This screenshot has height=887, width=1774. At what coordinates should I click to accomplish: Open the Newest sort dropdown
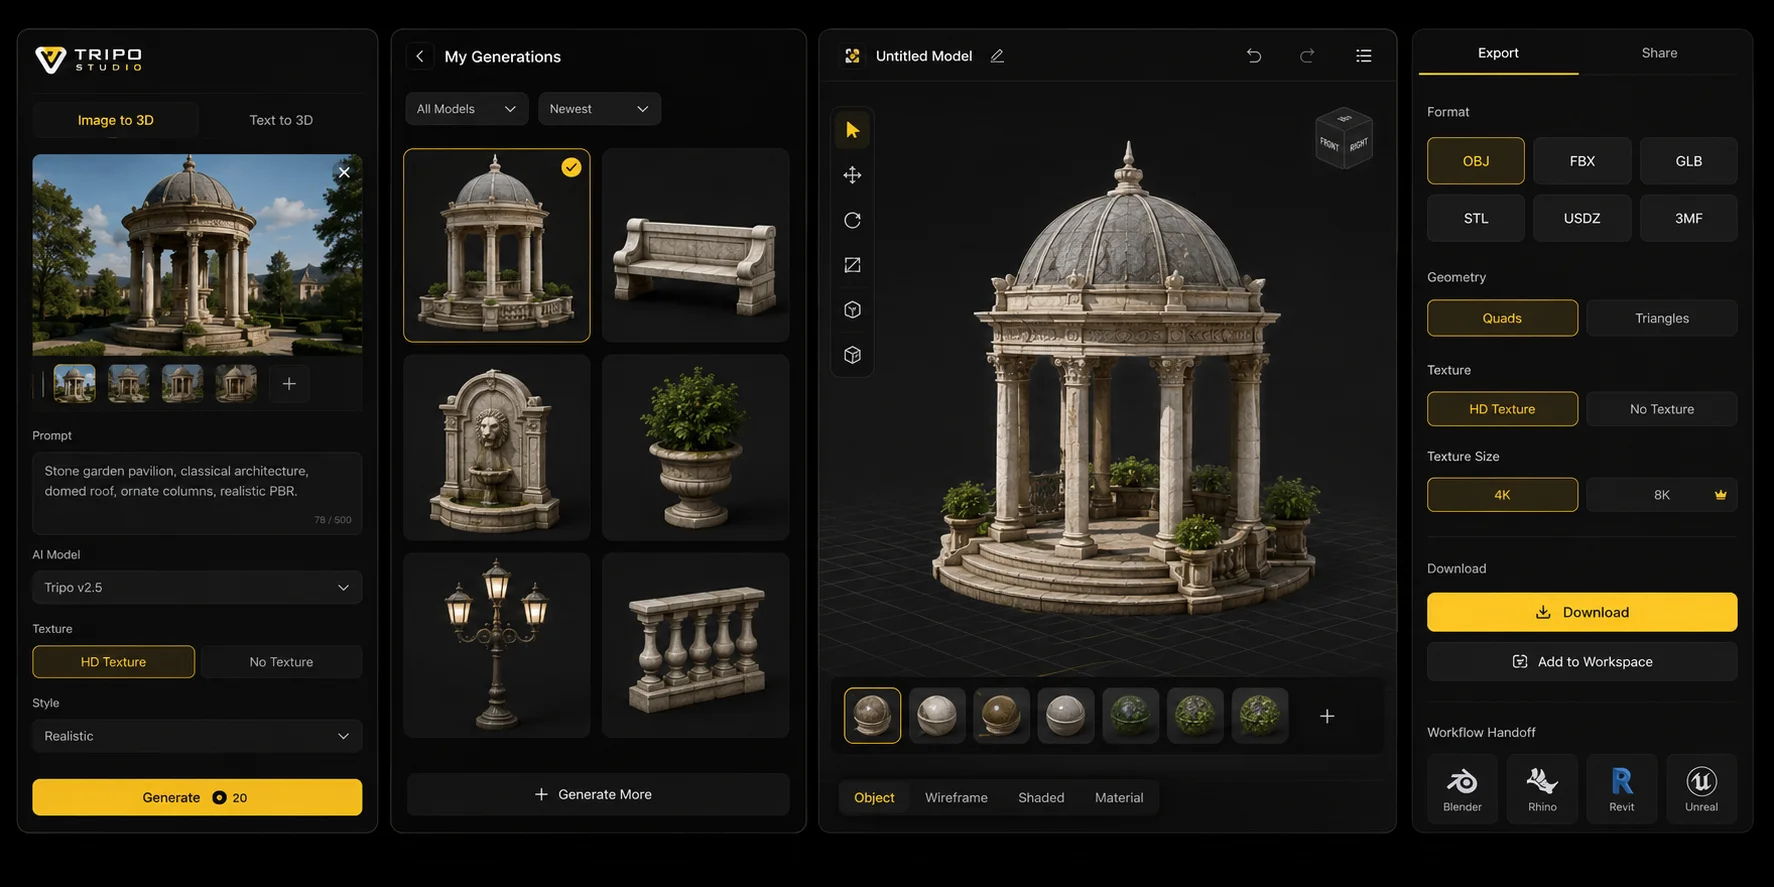pyautogui.click(x=599, y=109)
